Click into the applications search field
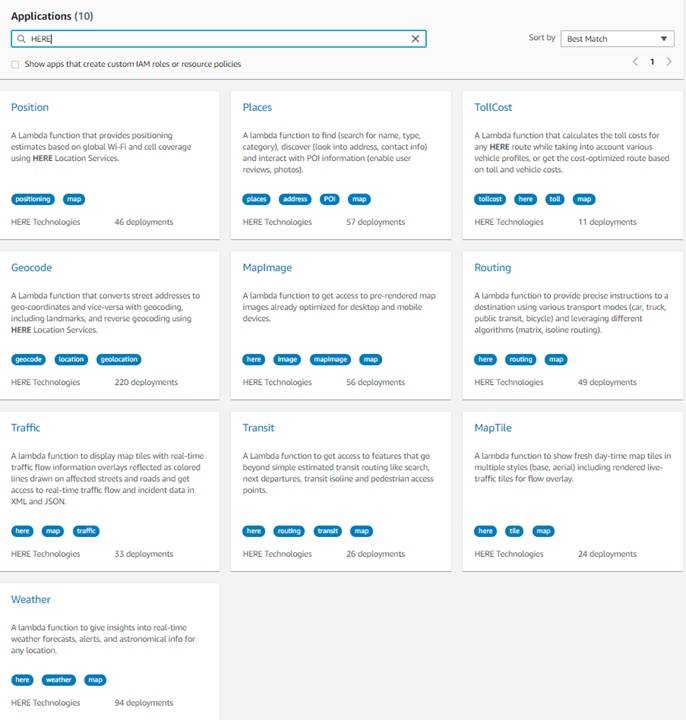 219,39
